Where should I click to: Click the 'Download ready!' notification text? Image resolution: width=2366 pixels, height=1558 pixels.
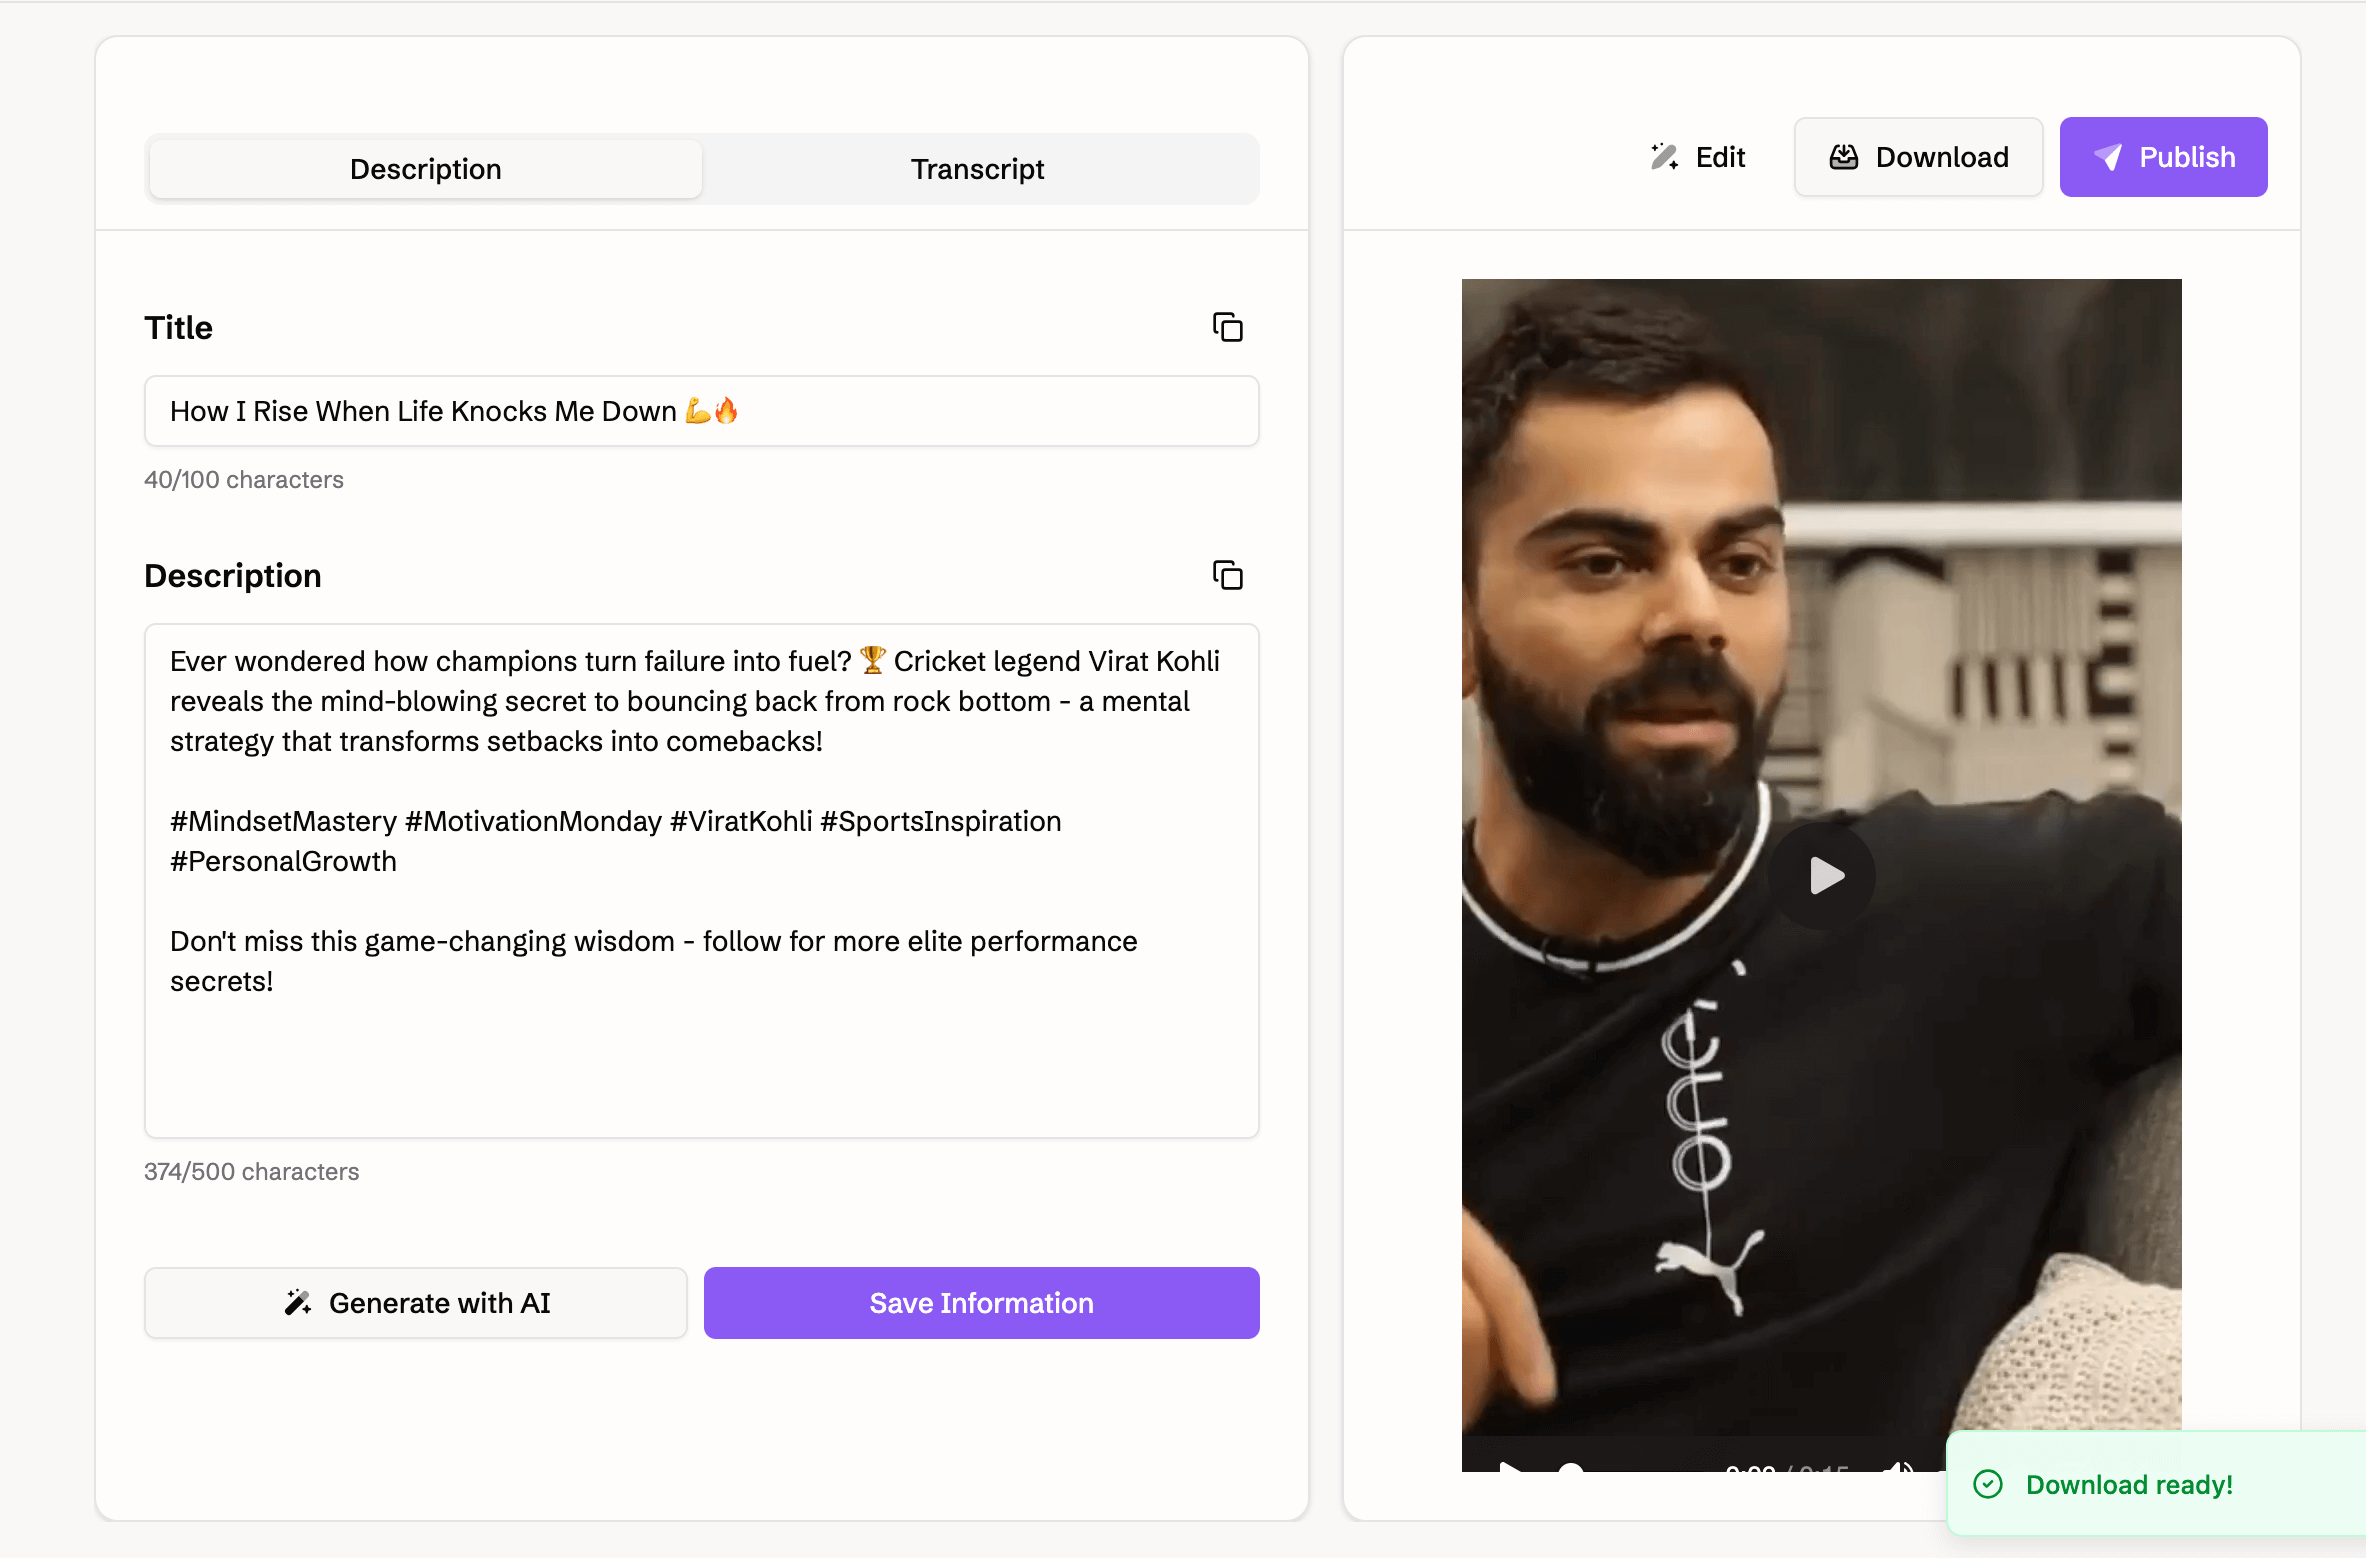[x=2129, y=1485]
